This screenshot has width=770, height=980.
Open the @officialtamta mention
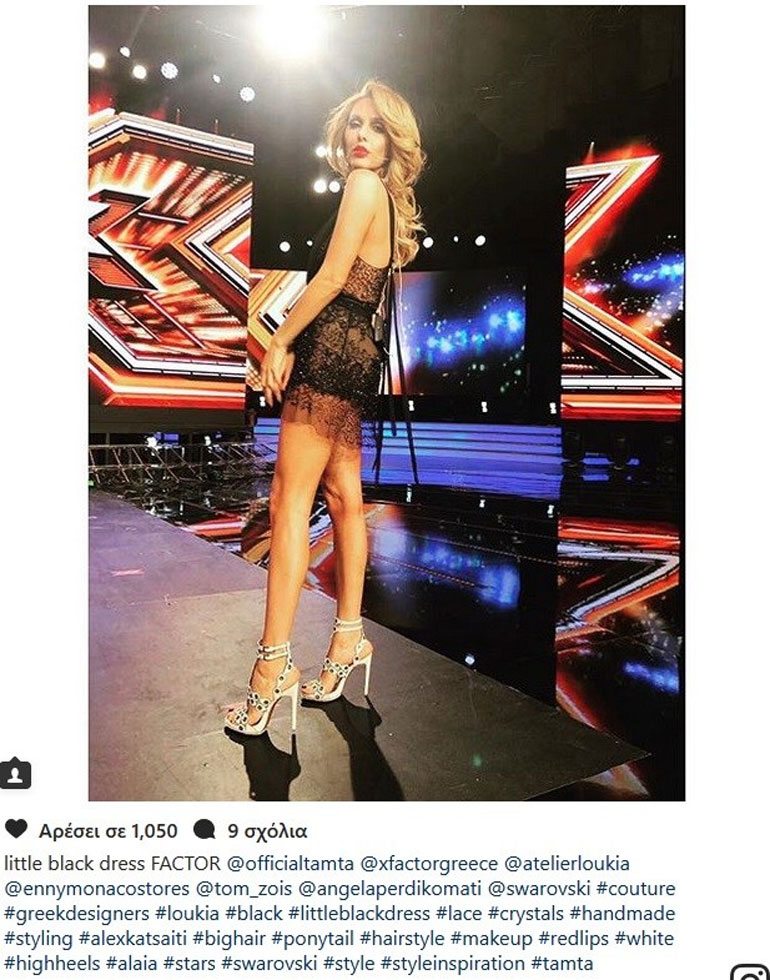coord(291,864)
